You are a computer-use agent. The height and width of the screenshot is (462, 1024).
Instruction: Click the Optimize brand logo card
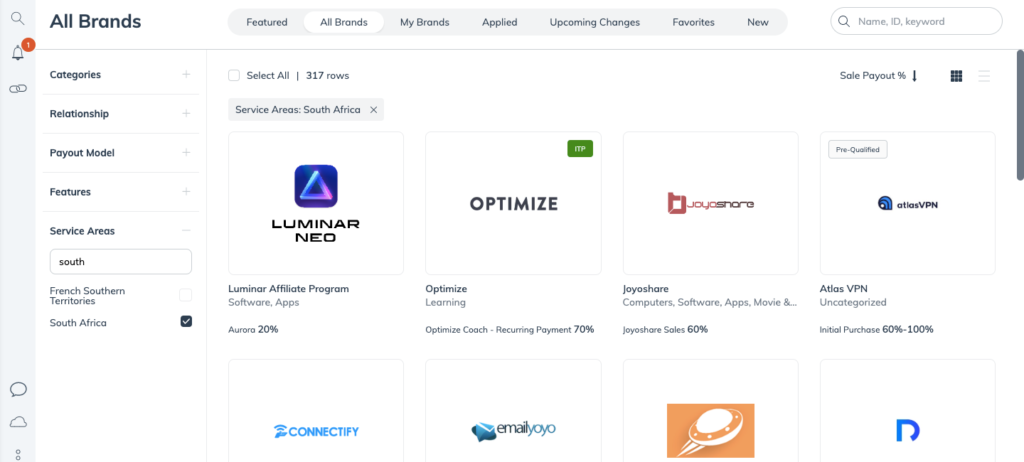click(x=513, y=203)
